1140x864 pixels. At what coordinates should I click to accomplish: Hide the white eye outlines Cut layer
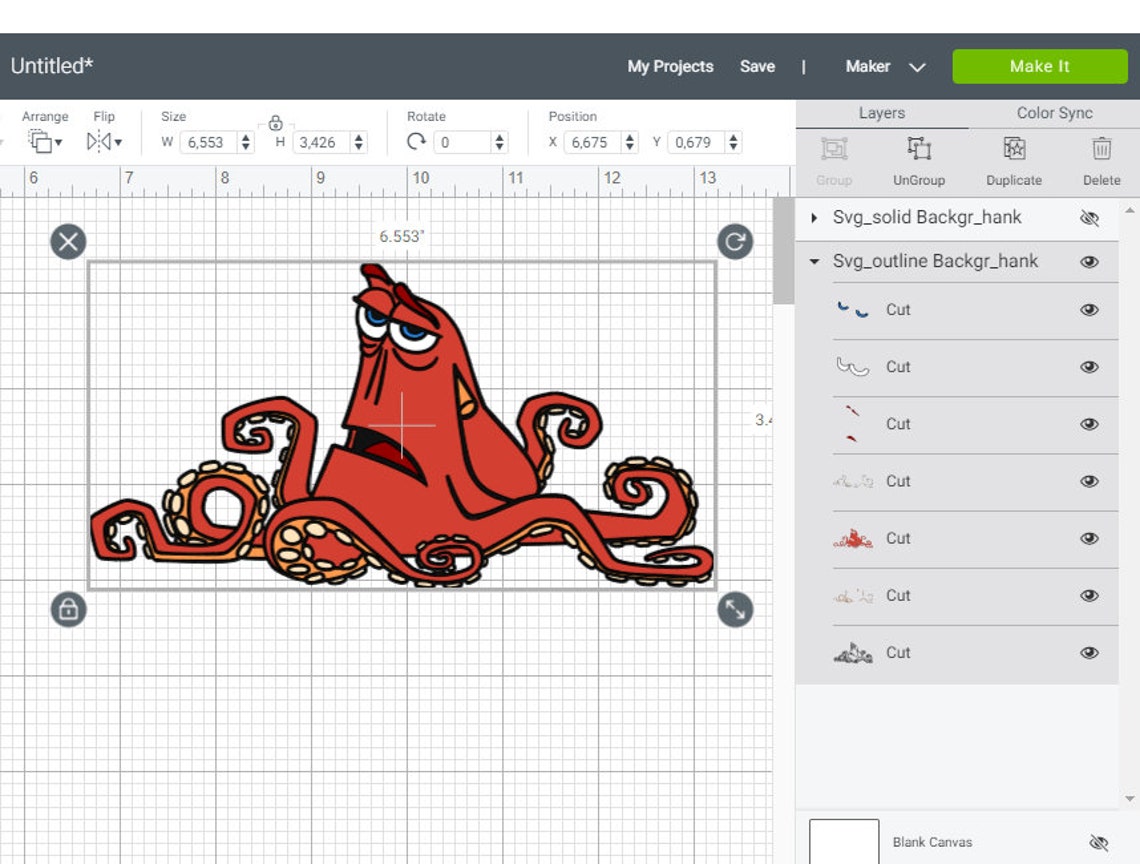(1089, 367)
